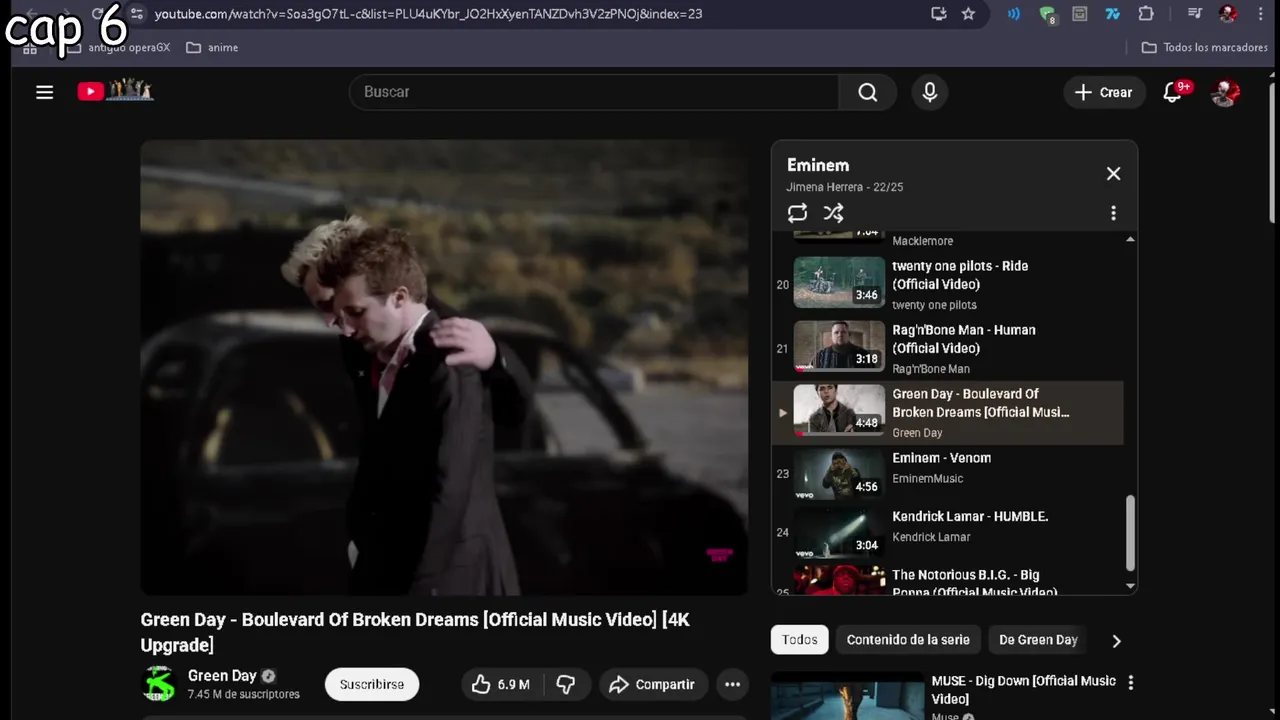The image size is (1280, 720).
Task: Click Jimena Herrera playlist owner link
Action: click(826, 187)
